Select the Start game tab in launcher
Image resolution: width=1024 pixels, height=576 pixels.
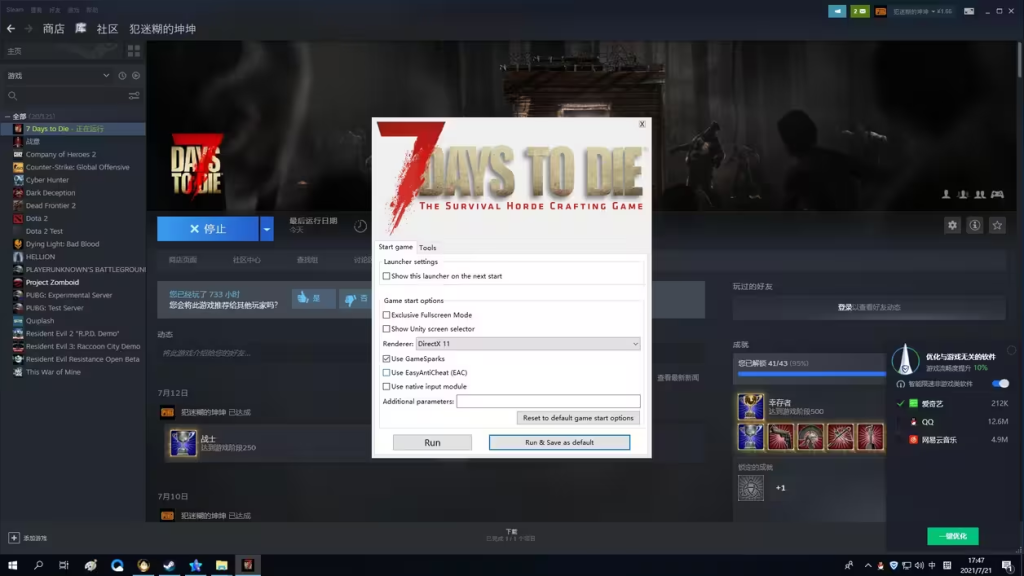point(396,247)
